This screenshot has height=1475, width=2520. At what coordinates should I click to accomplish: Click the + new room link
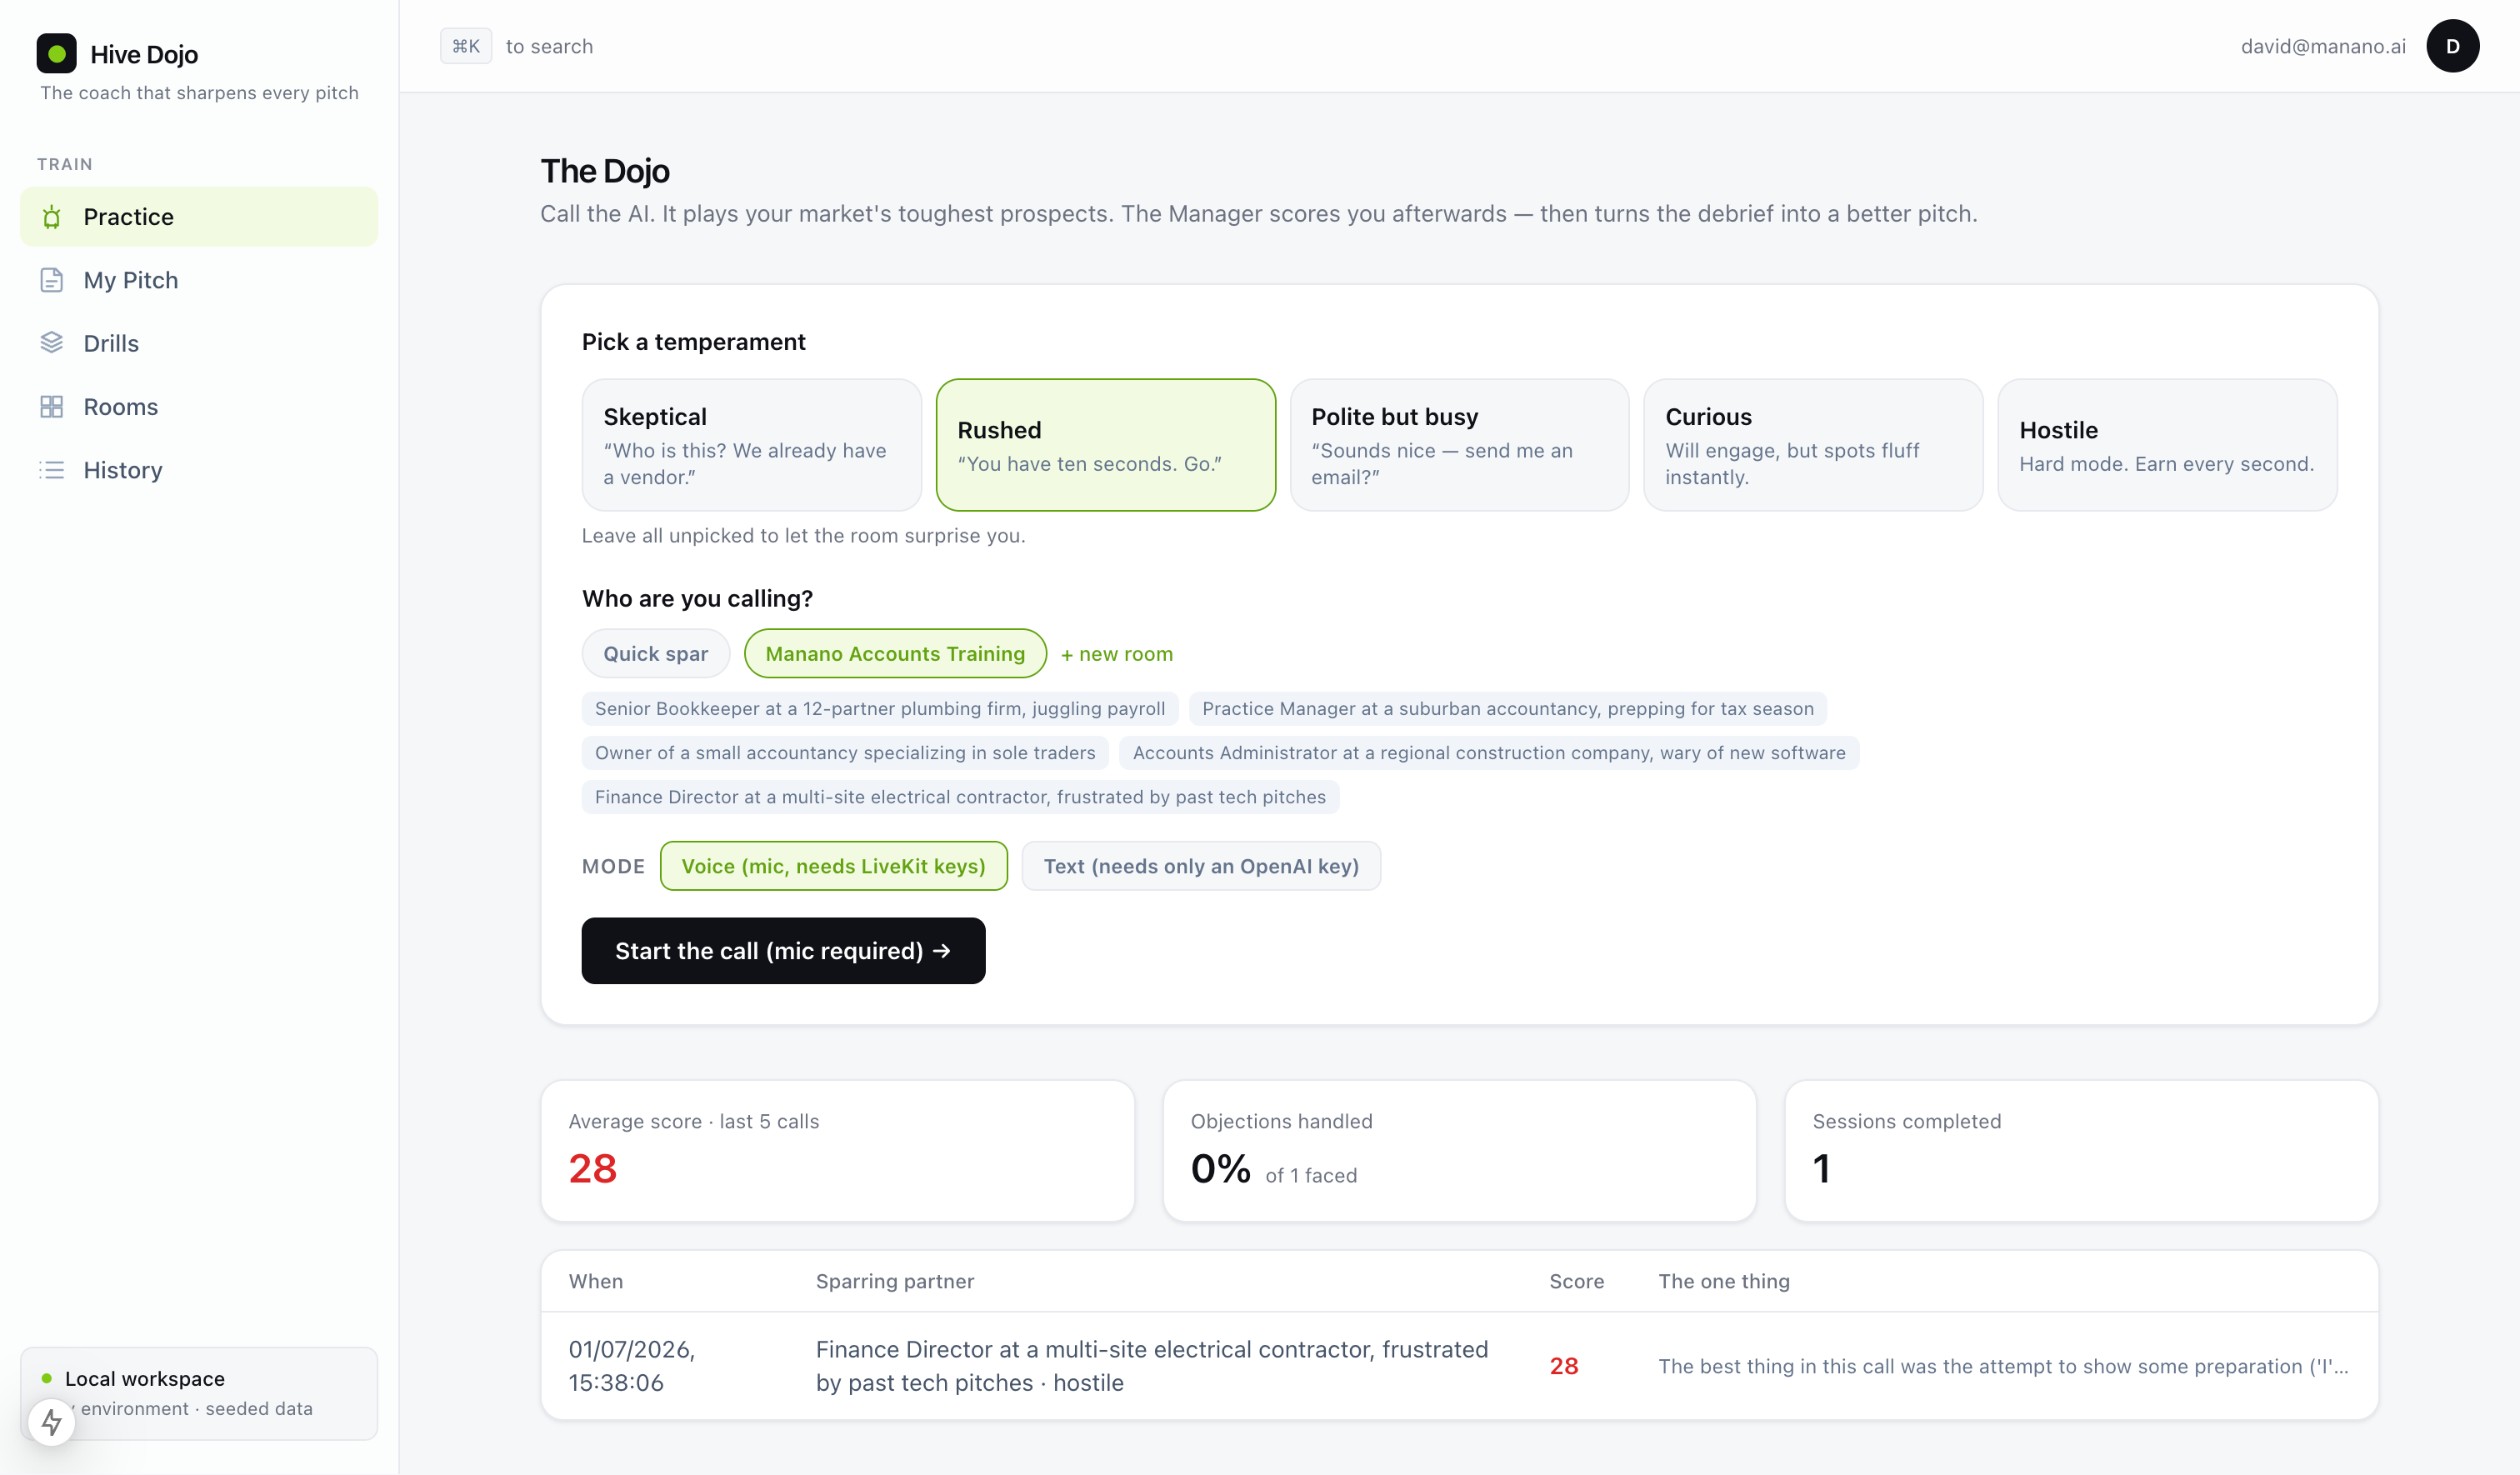(1116, 654)
